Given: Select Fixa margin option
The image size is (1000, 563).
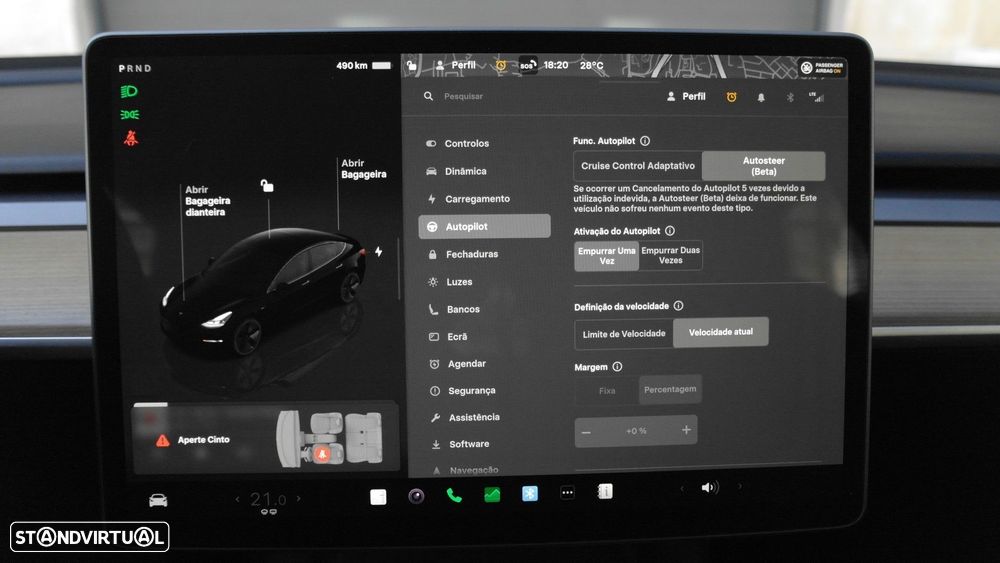Looking at the screenshot, I should (607, 390).
